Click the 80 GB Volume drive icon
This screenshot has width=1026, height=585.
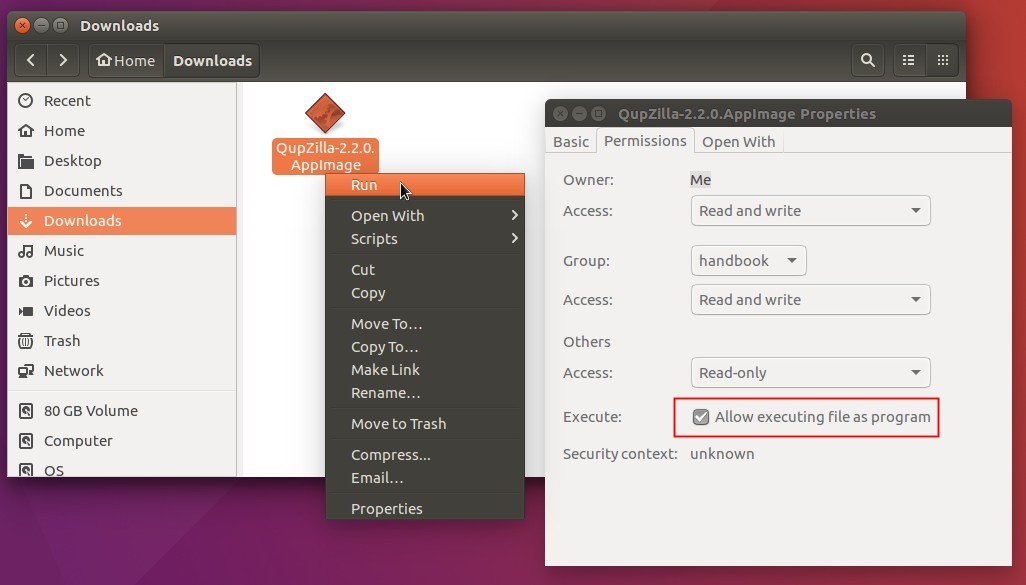pos(26,411)
